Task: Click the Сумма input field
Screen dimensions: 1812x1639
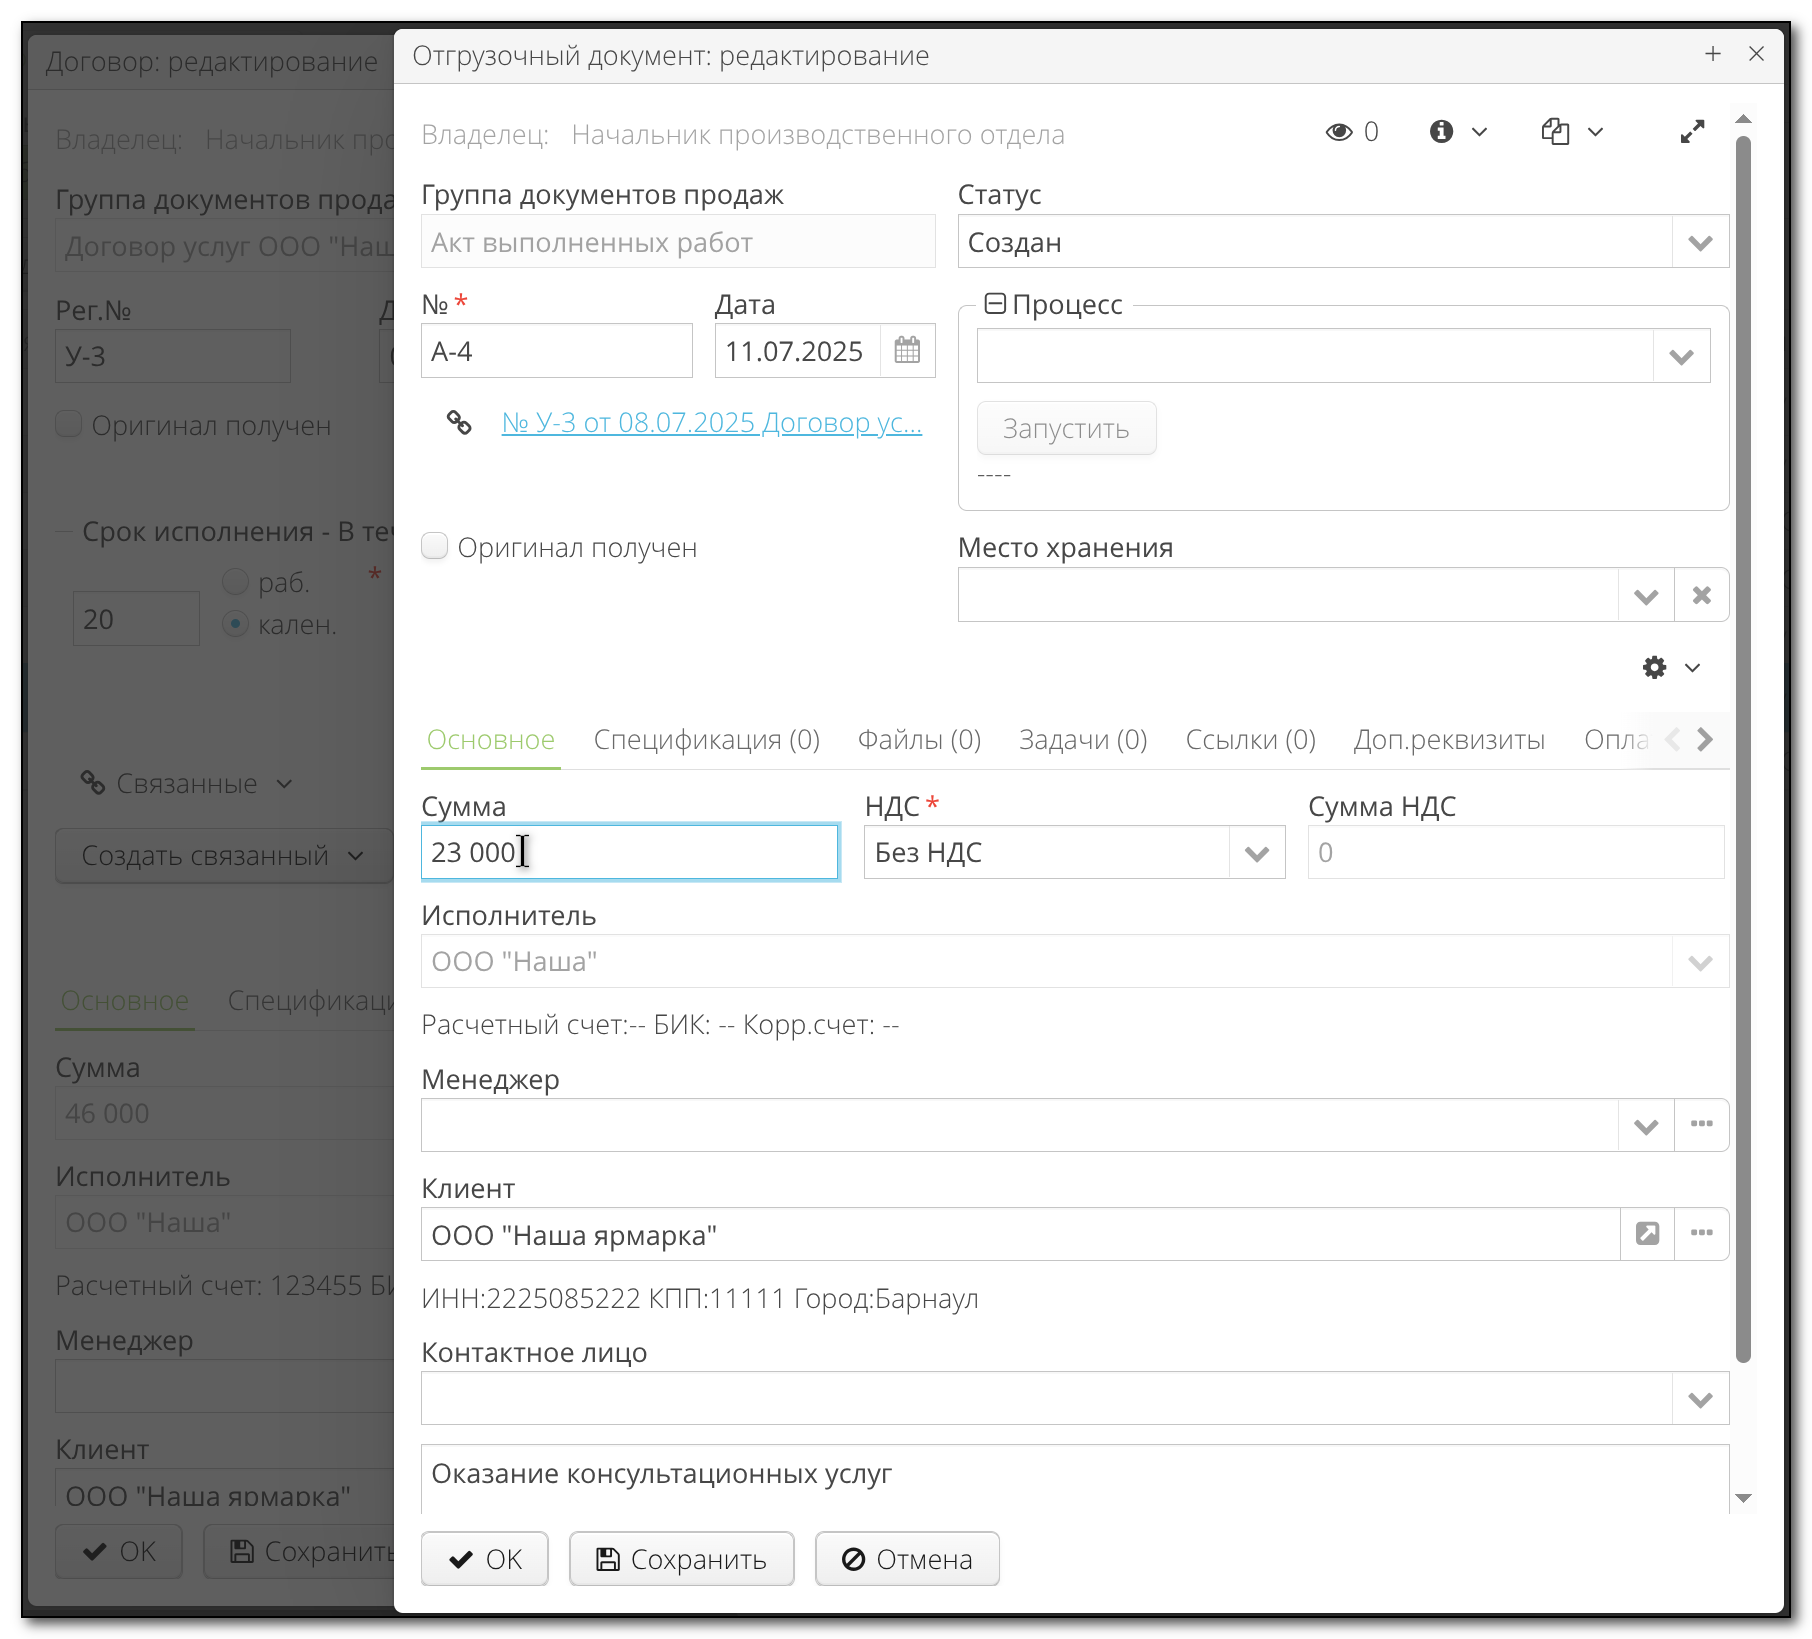Action: pyautogui.click(x=629, y=853)
